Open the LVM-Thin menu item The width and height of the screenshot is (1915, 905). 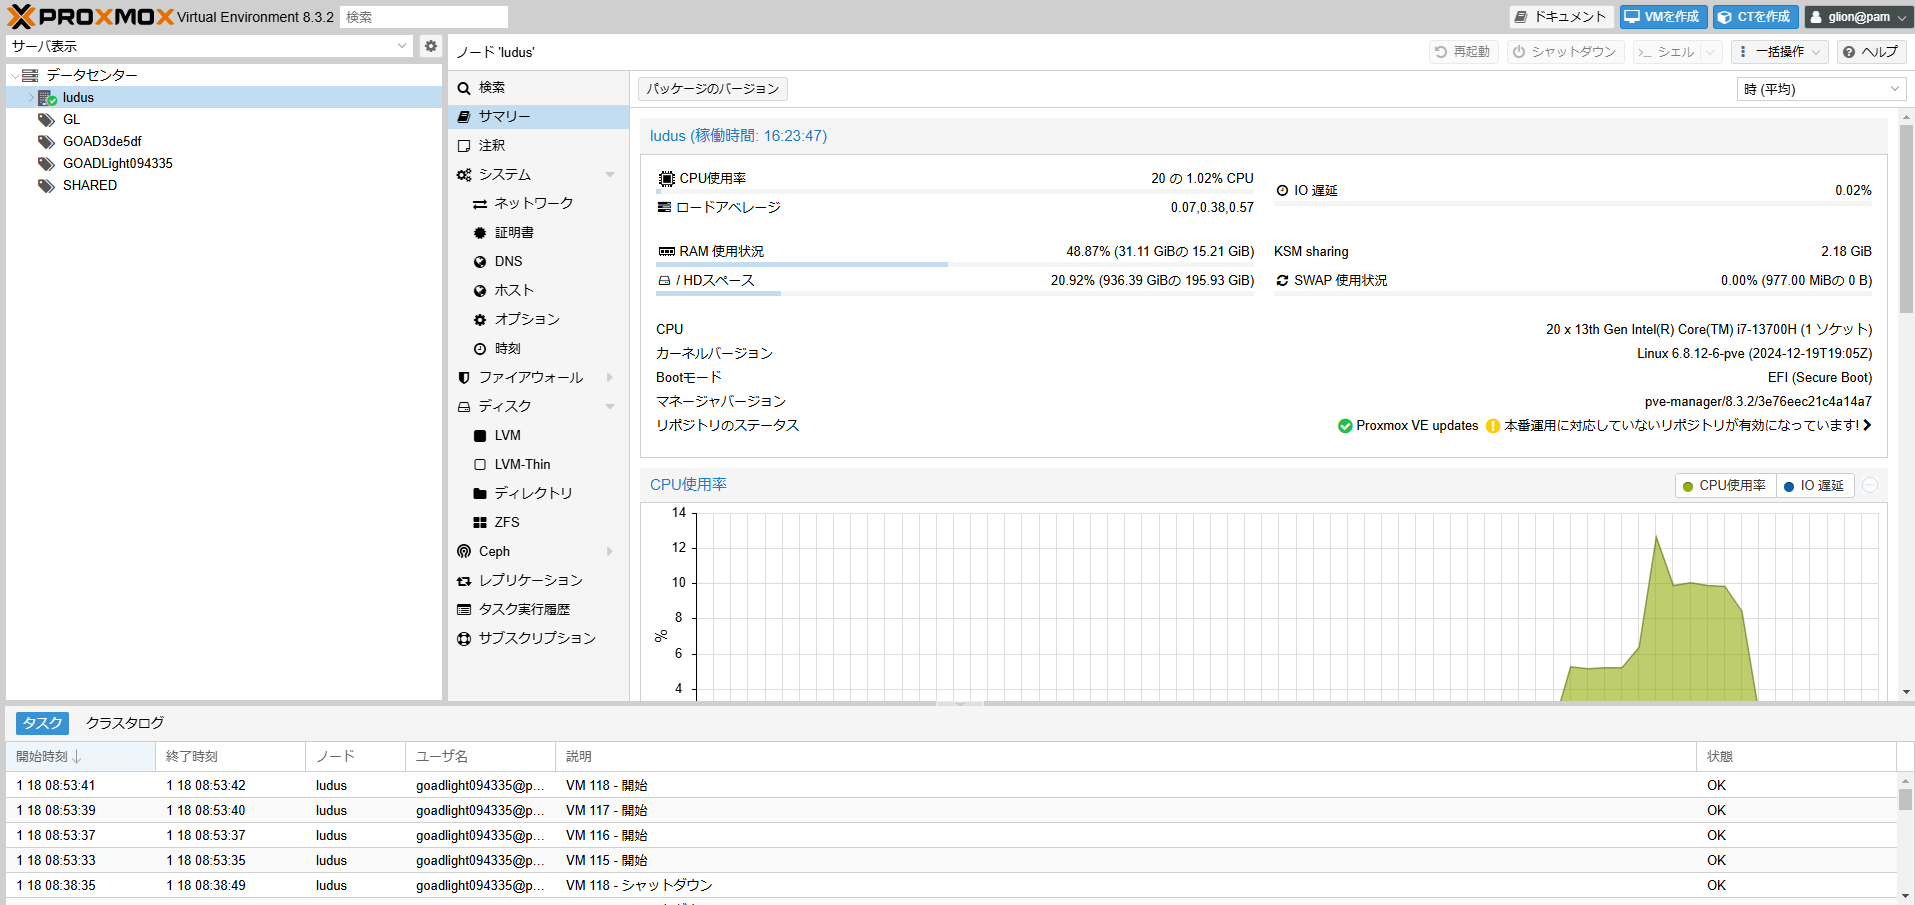(538, 465)
